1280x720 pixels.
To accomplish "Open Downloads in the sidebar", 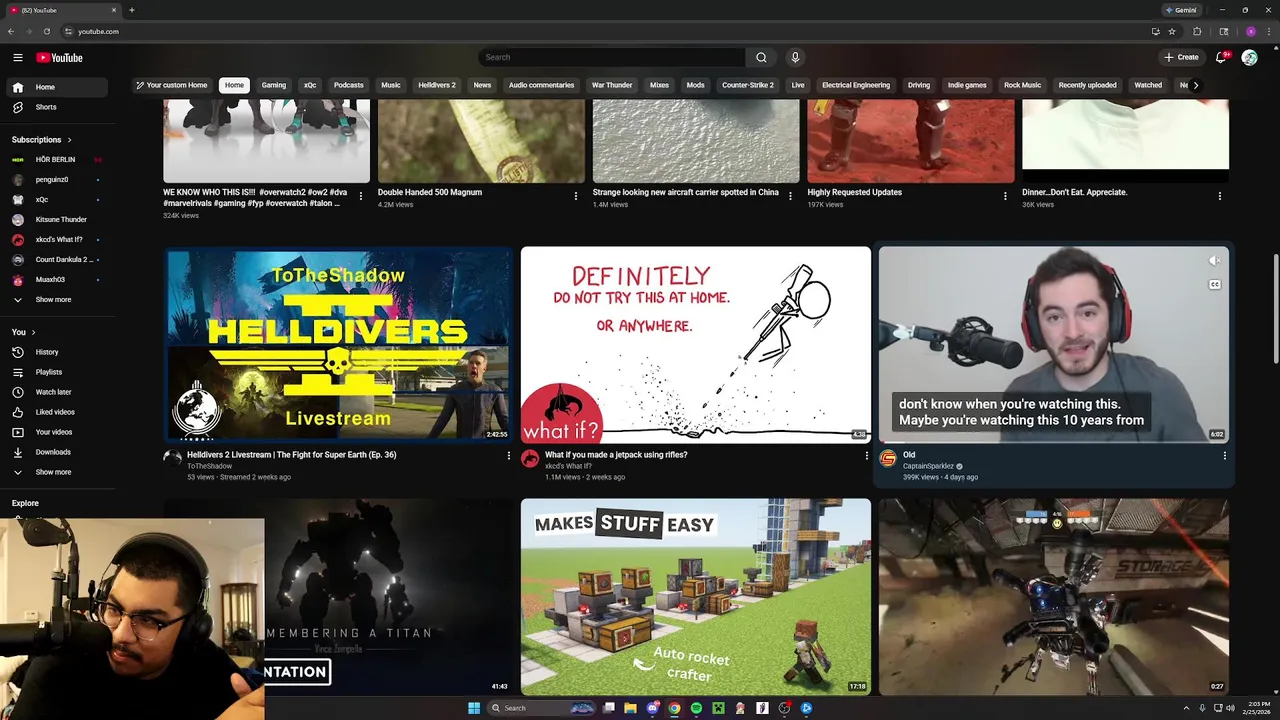I will click(x=56, y=452).
